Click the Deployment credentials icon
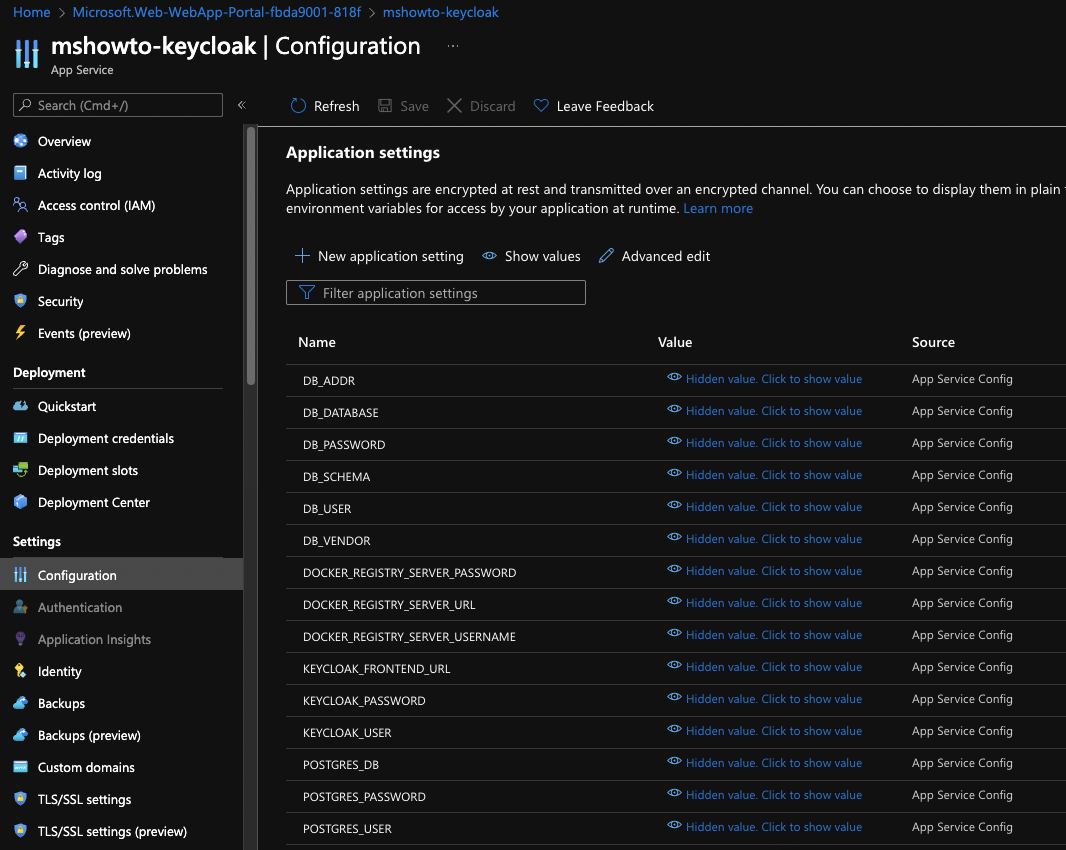The image size is (1066, 850). coord(20,438)
